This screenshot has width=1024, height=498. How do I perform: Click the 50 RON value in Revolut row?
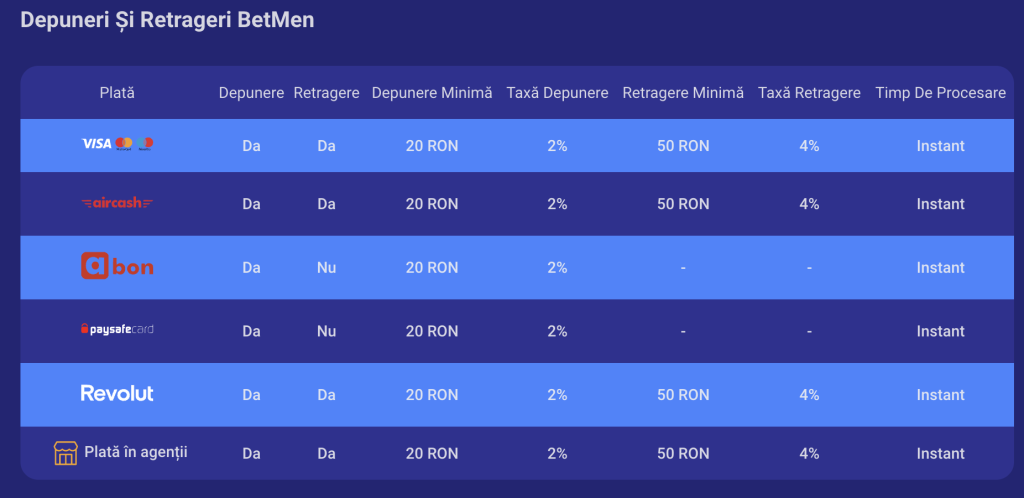(683, 395)
